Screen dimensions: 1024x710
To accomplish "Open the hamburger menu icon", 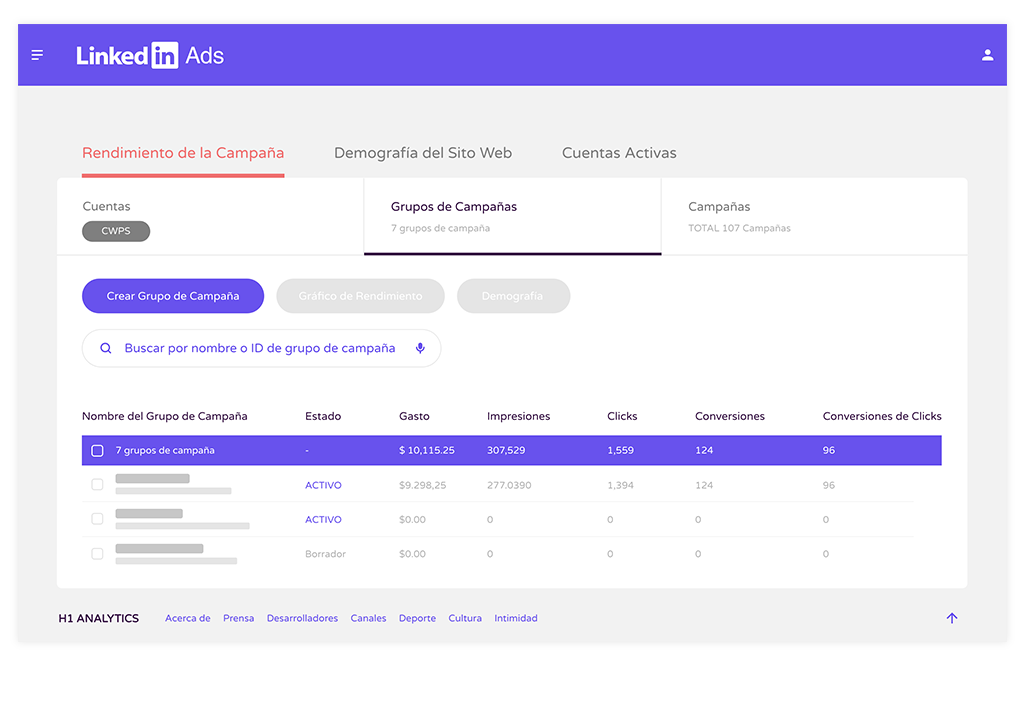I will click(x=37, y=55).
